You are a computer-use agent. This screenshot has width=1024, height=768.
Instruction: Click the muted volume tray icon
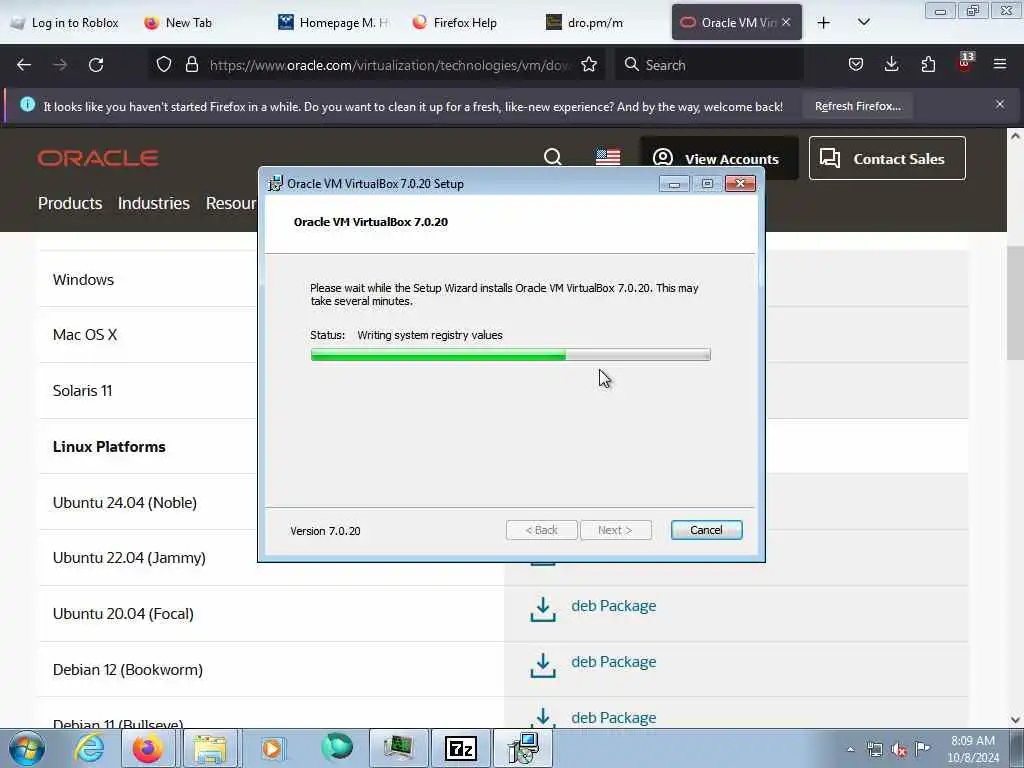tap(899, 750)
